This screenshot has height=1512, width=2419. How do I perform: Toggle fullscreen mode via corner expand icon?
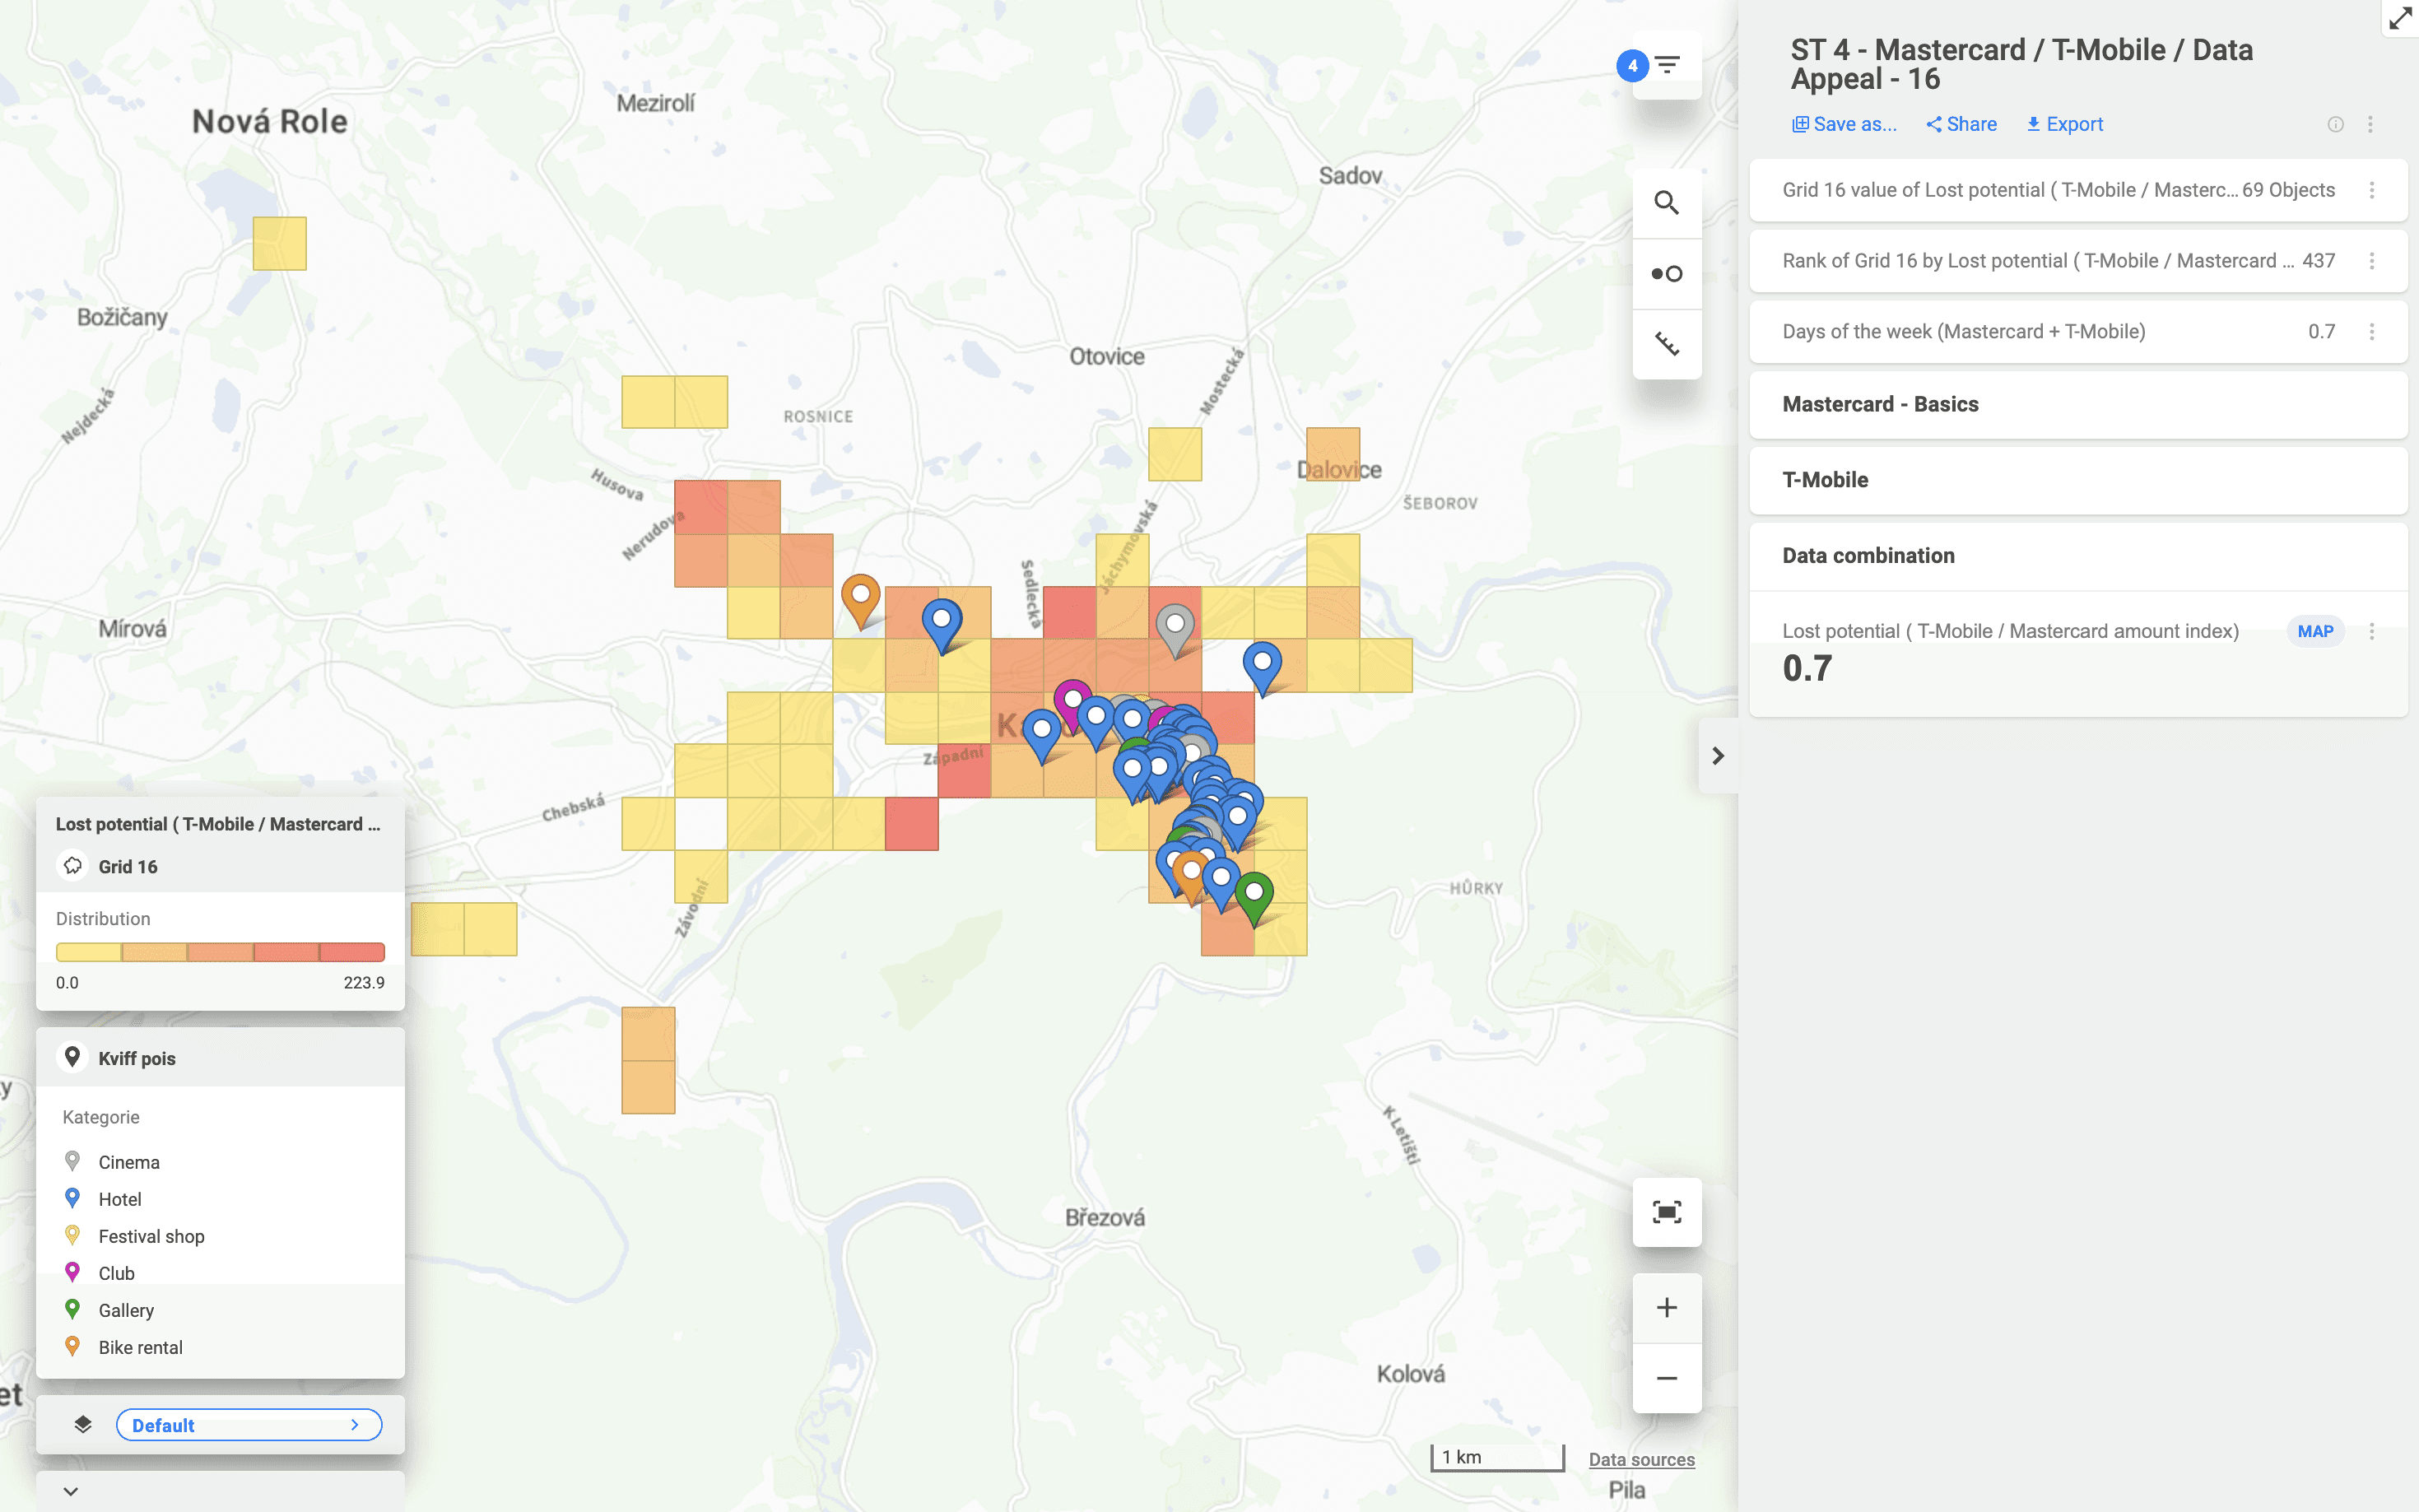pyautogui.click(x=2401, y=18)
